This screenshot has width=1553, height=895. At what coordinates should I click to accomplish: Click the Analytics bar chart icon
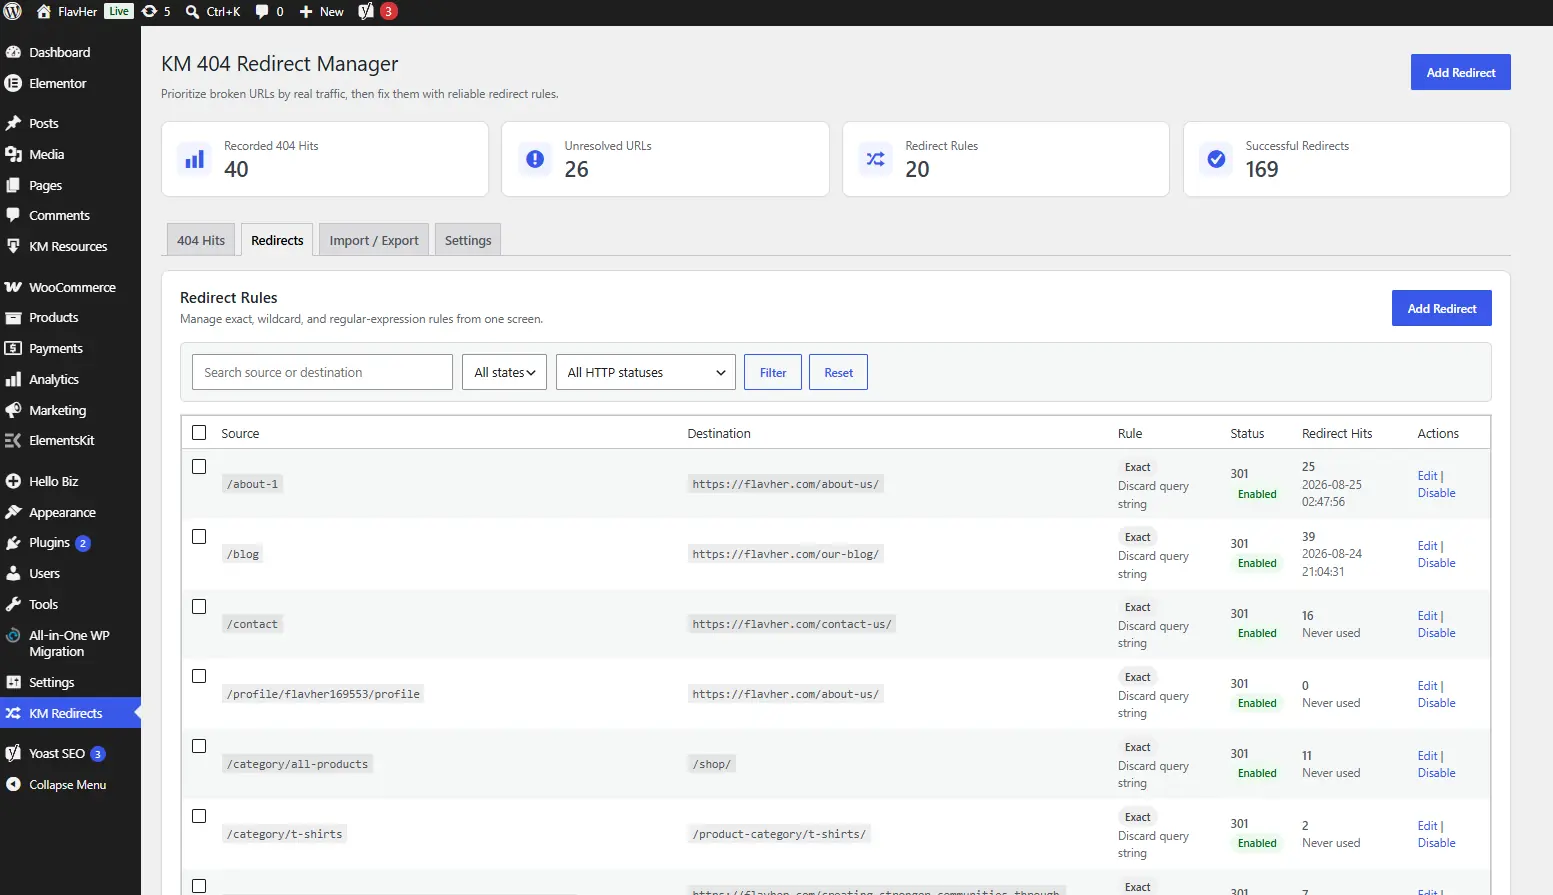pos(13,379)
